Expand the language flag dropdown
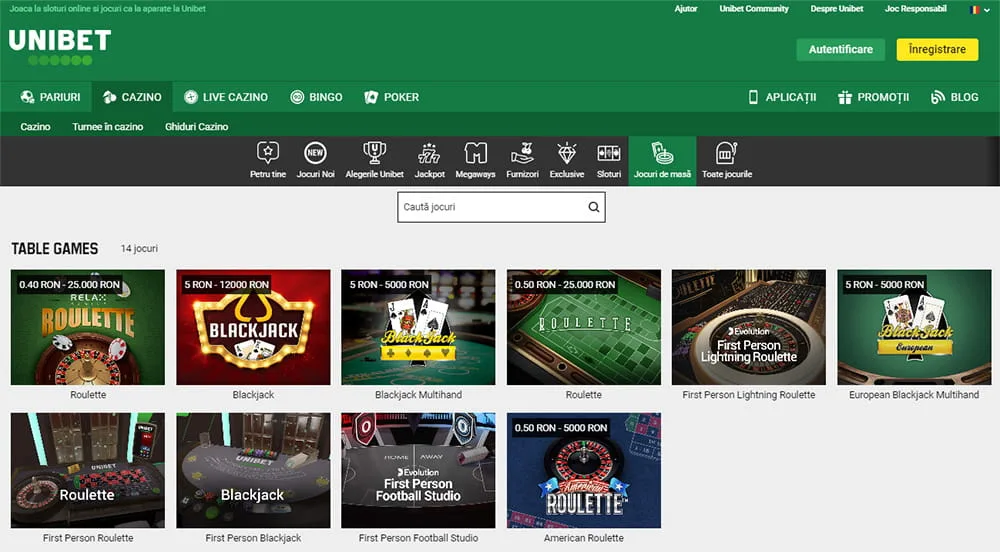This screenshot has width=1000, height=552. (x=978, y=9)
